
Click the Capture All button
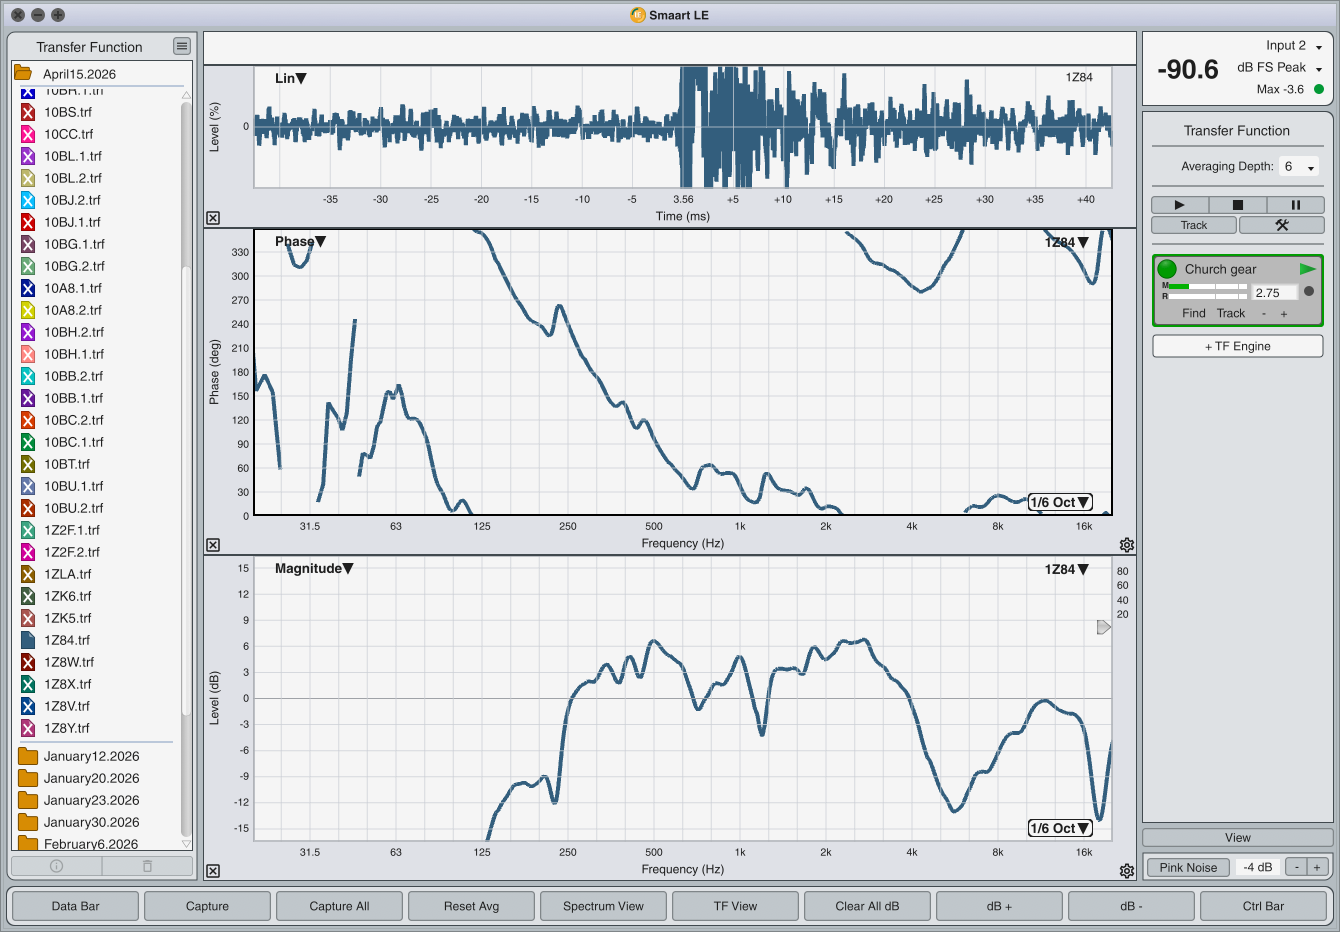coord(340,906)
